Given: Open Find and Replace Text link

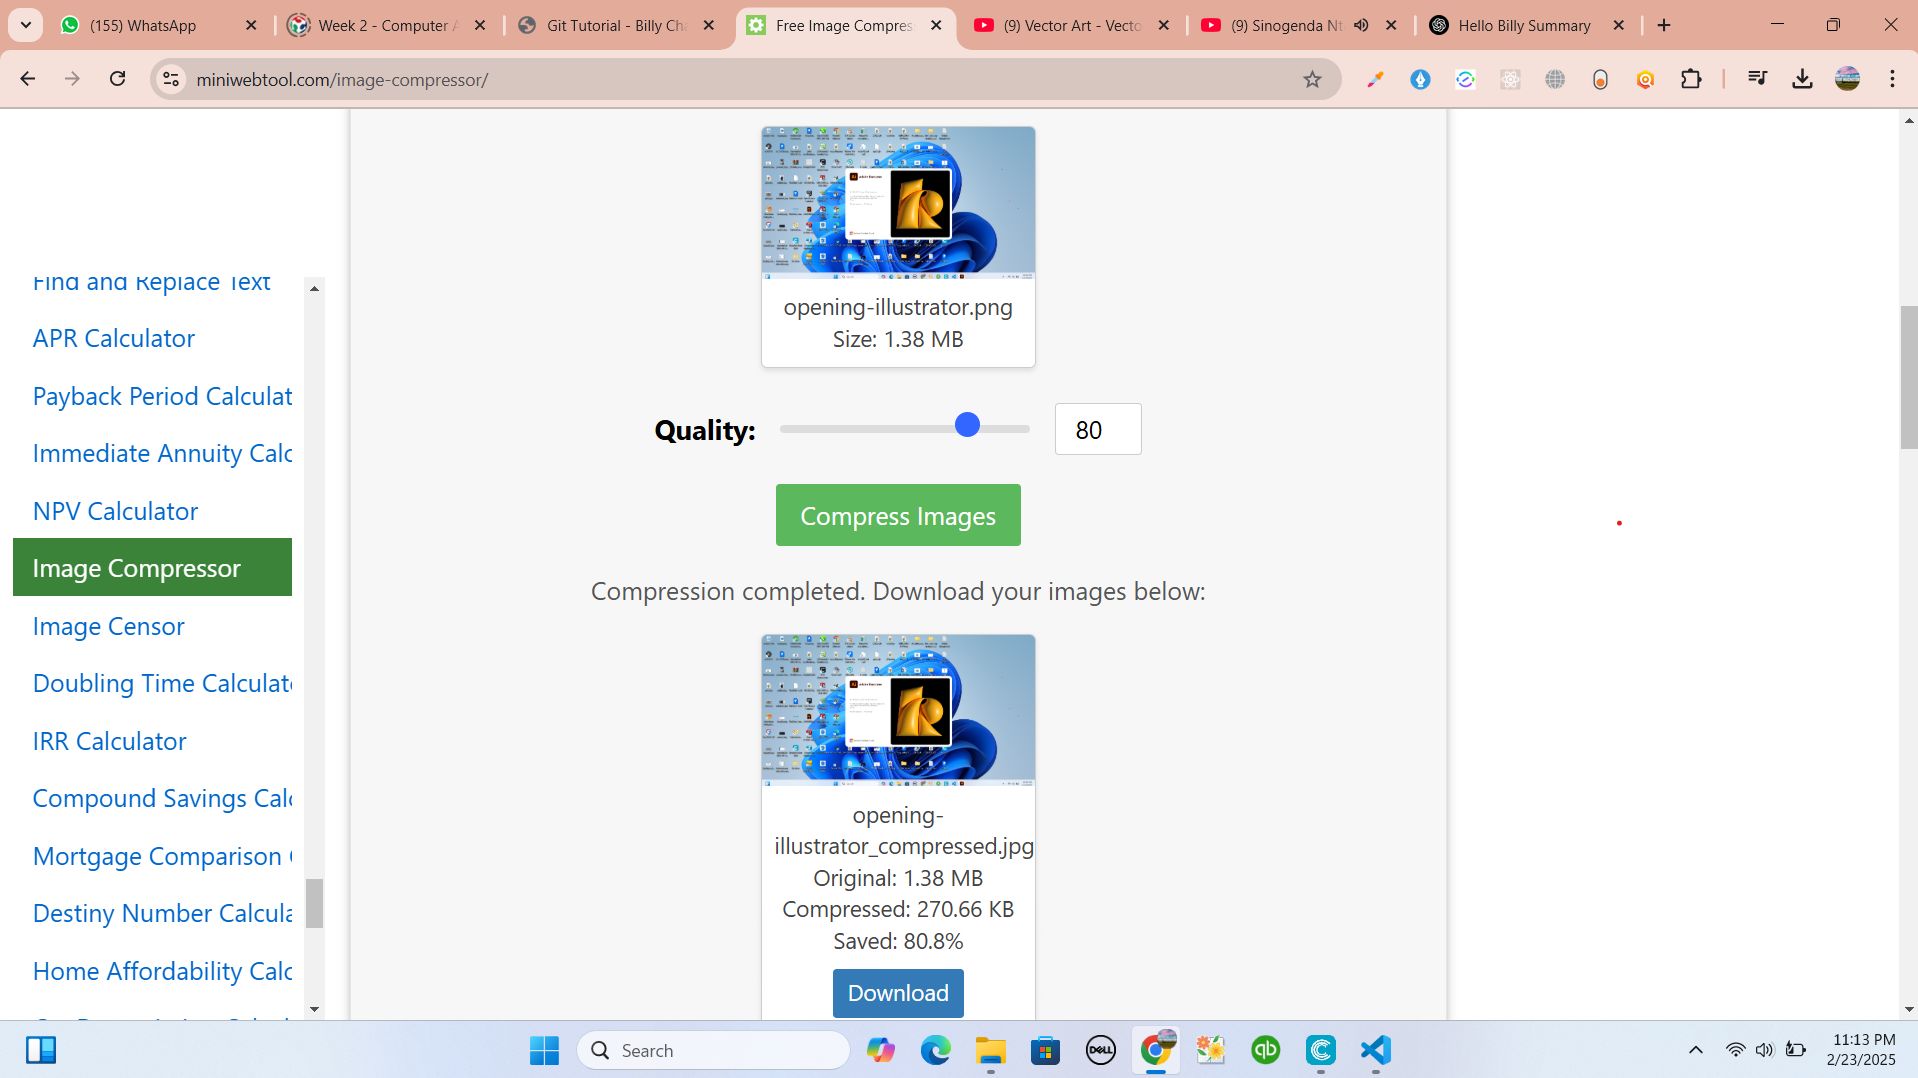Looking at the screenshot, I should (x=152, y=283).
